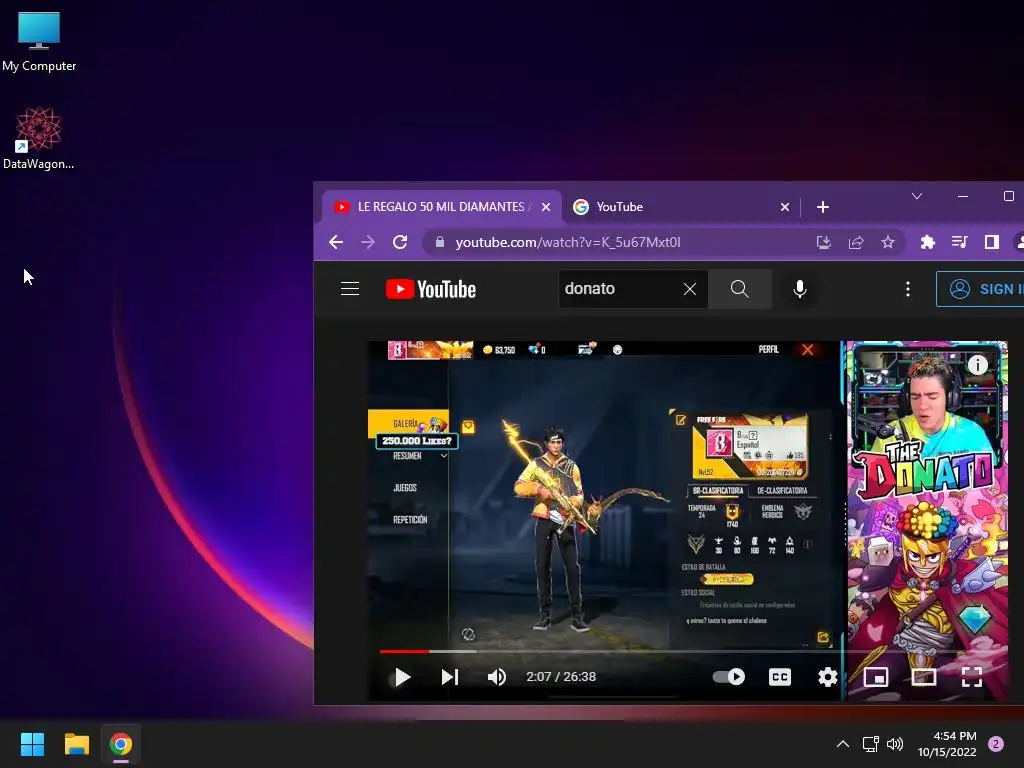Skip to the next video

(x=449, y=677)
